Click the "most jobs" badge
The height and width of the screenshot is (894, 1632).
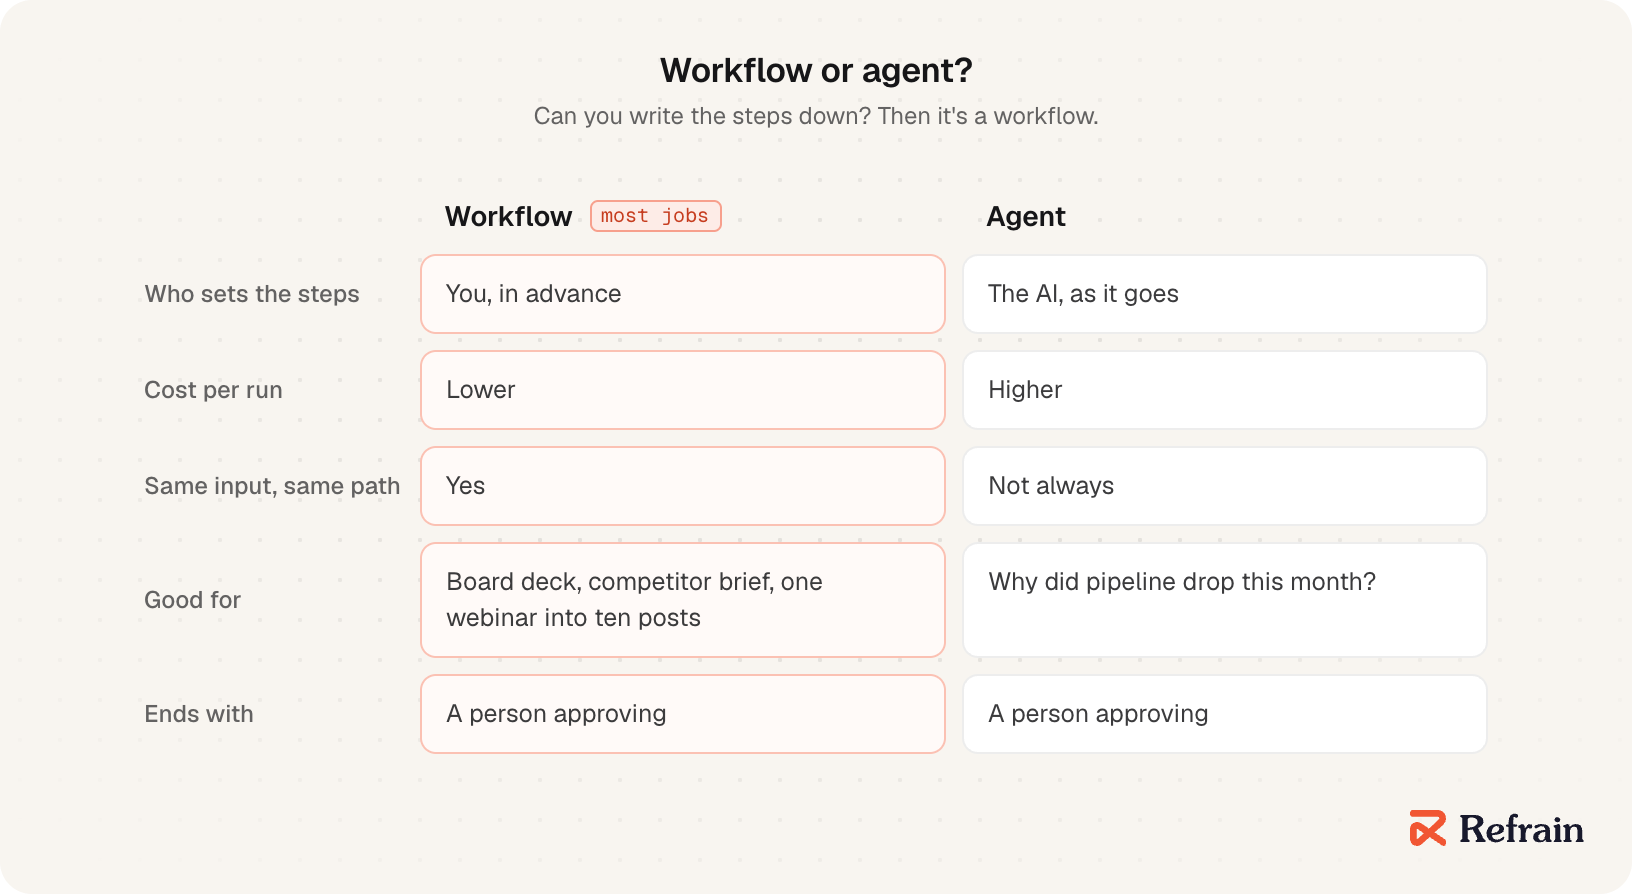click(656, 216)
